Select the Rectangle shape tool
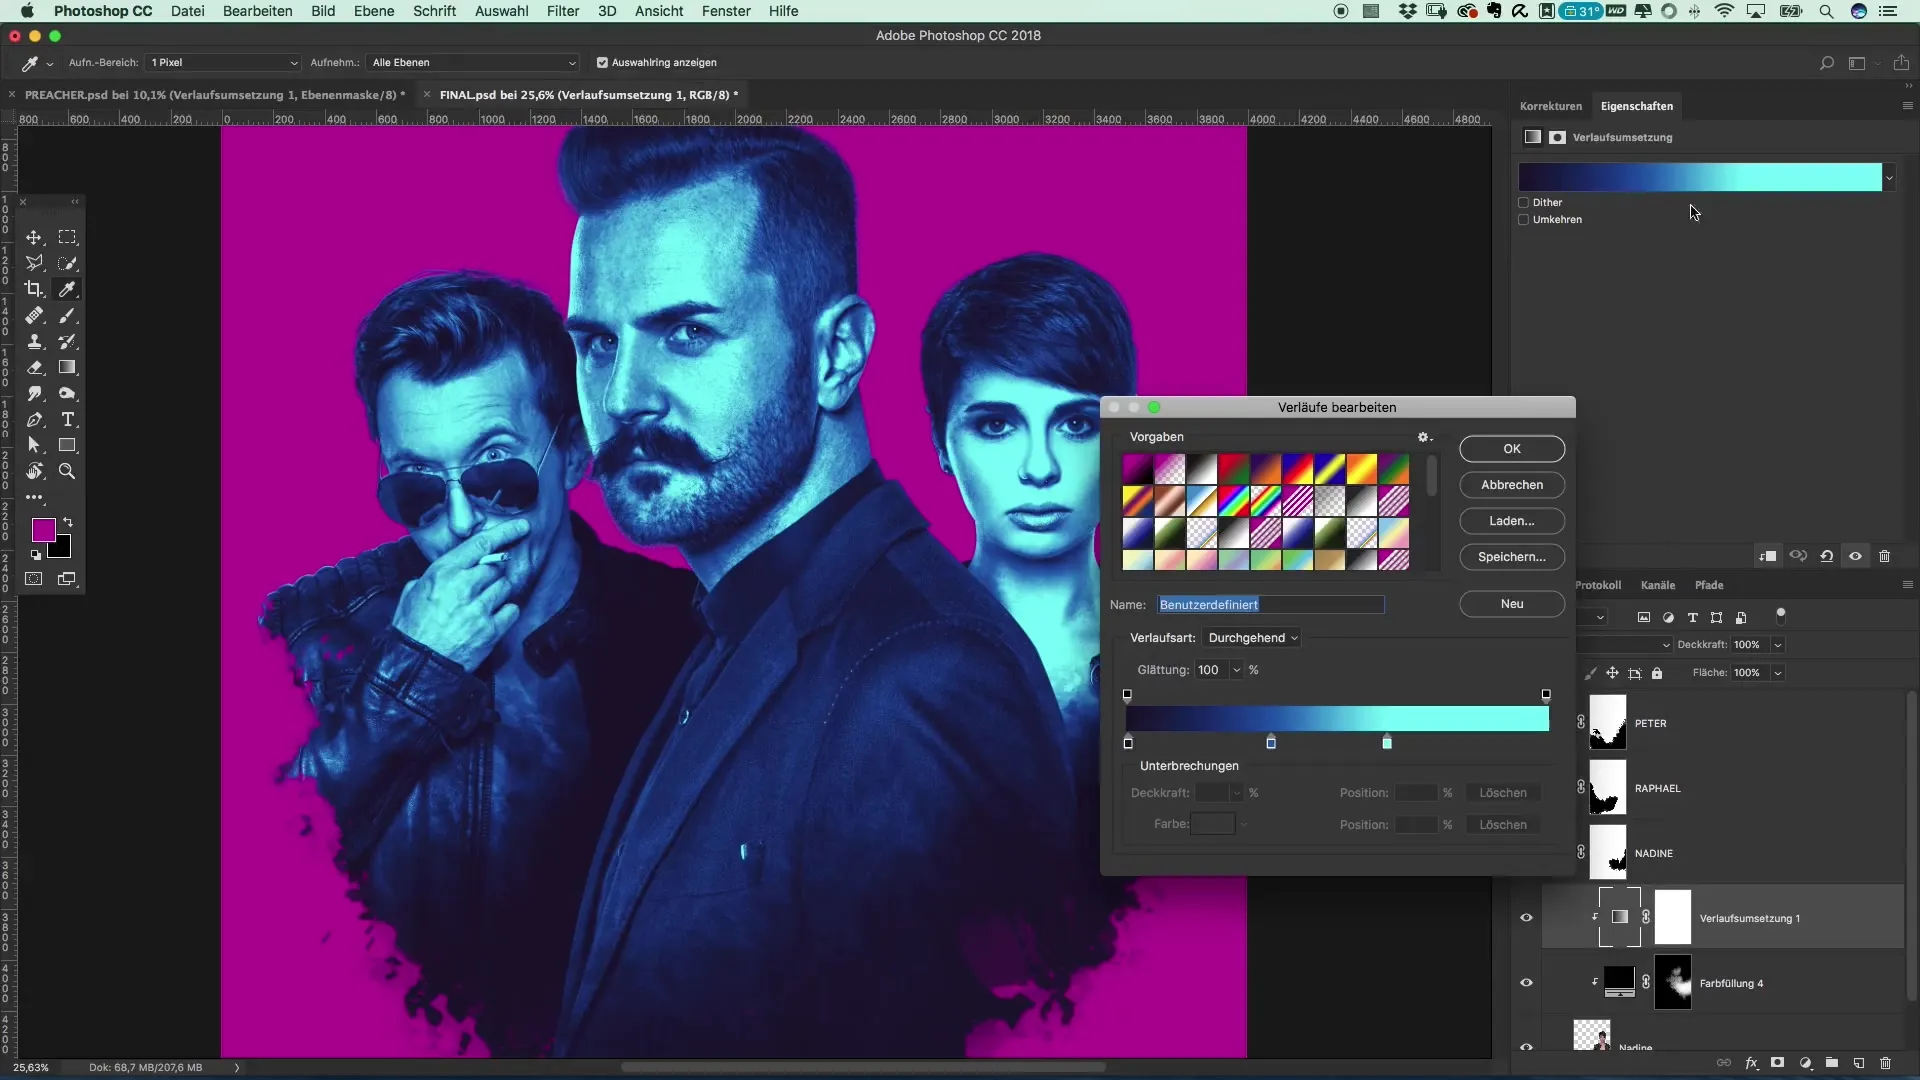Screen dimensions: 1920x1080 67,445
